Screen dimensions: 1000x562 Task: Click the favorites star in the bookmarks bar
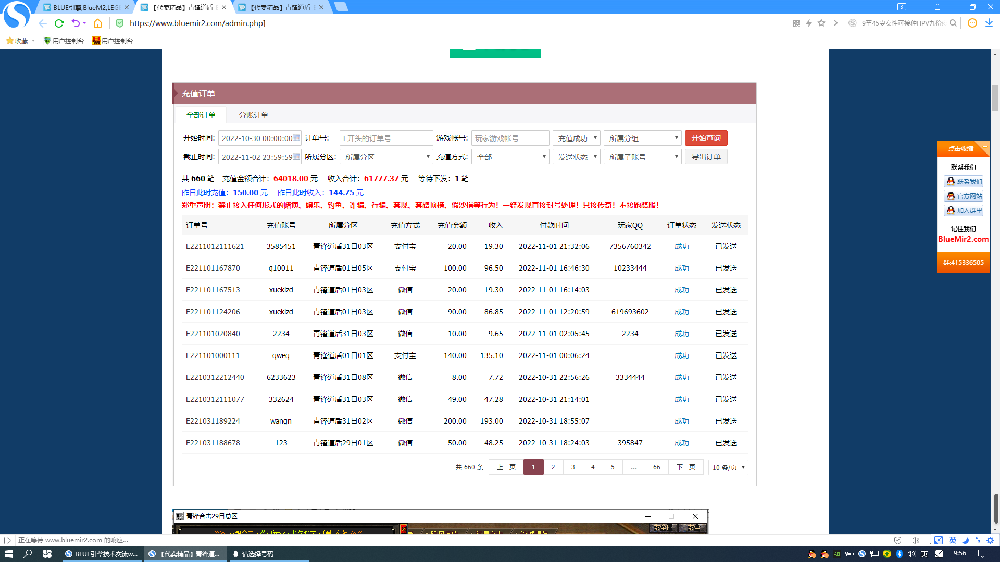point(10,41)
